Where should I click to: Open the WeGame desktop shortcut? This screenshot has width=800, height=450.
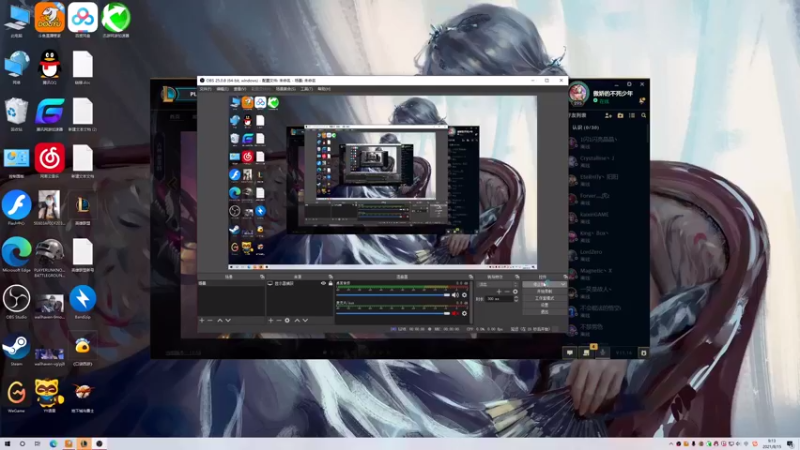(x=16, y=395)
